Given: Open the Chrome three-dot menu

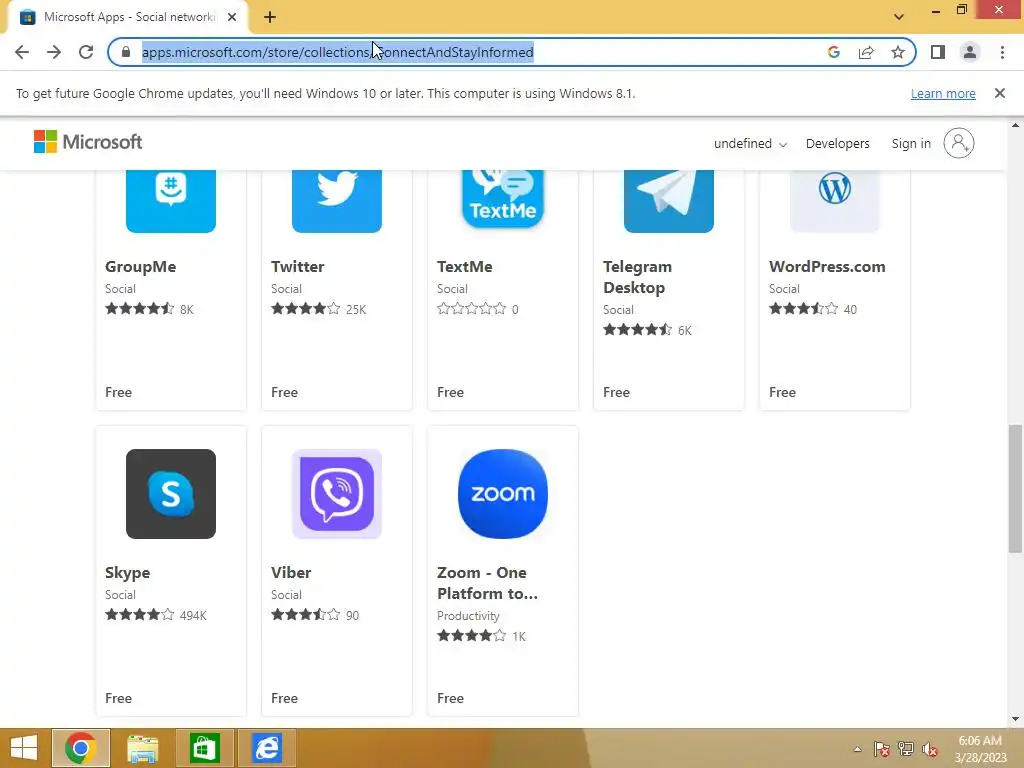Looking at the screenshot, I should (1002, 52).
